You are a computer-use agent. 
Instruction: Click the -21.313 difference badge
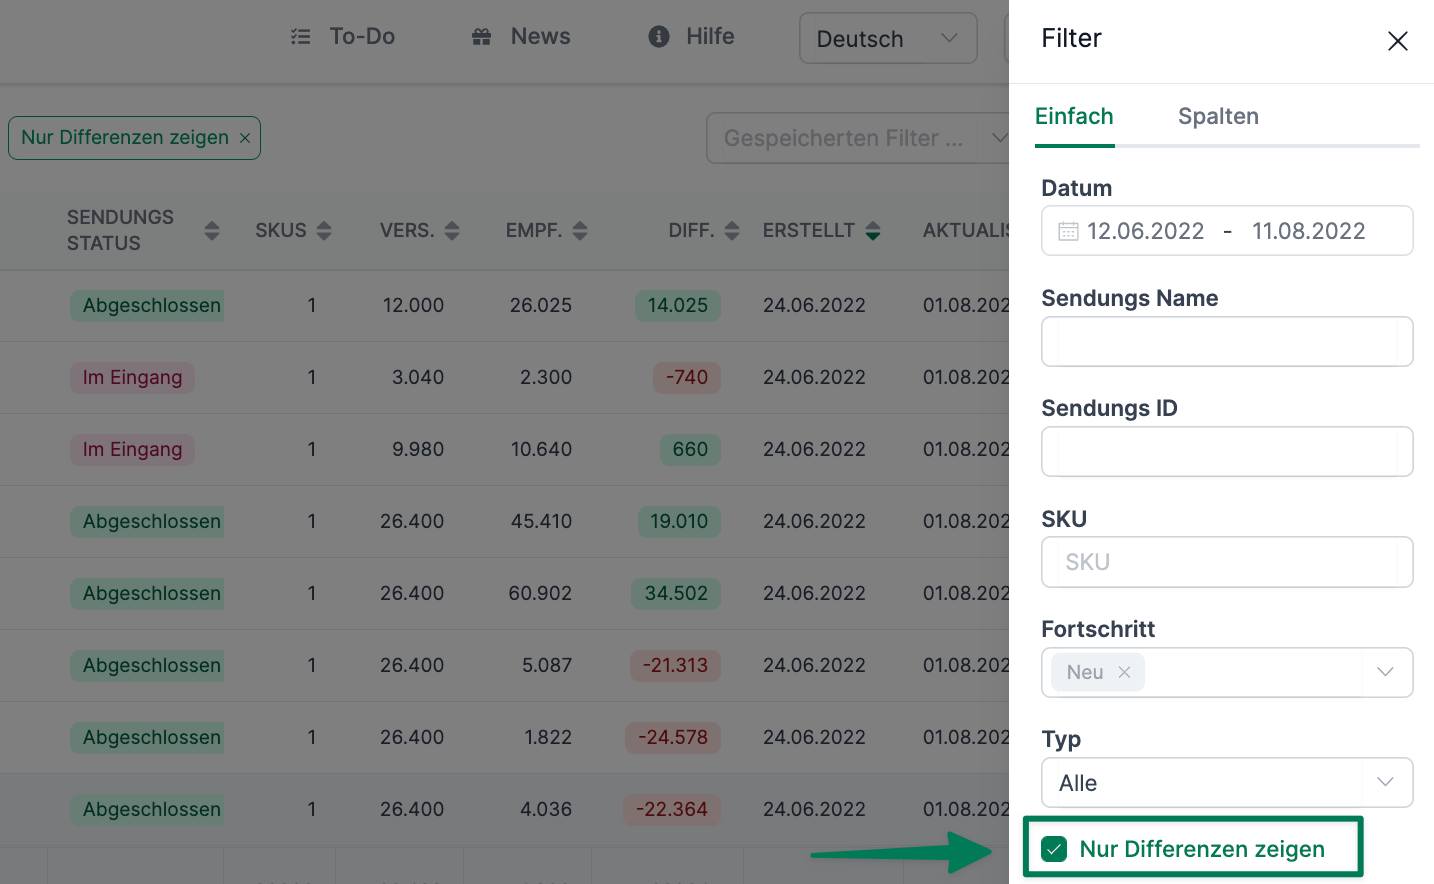click(x=675, y=666)
